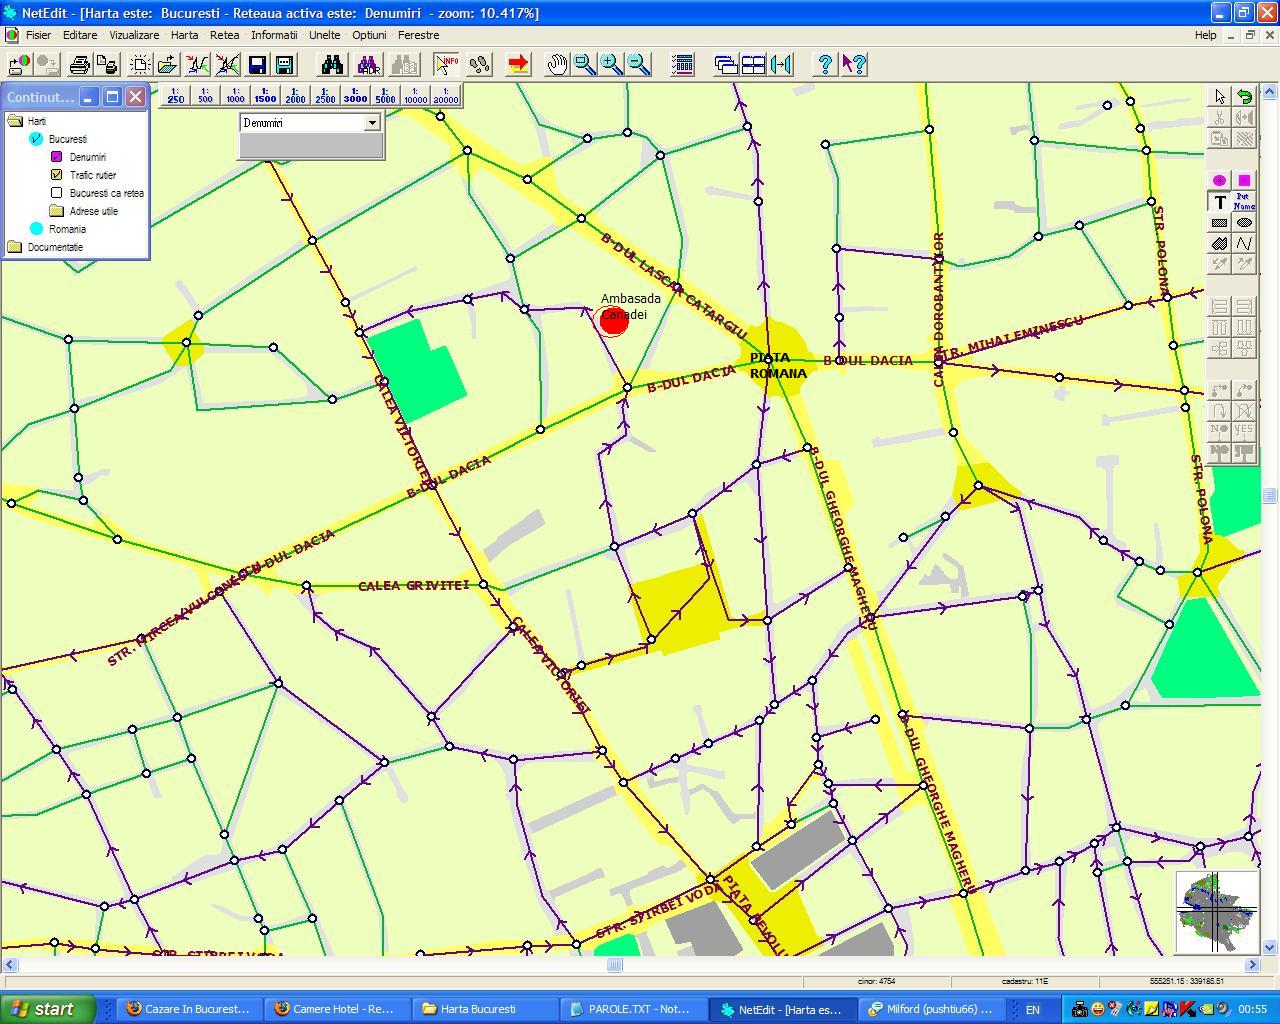
Task: Click the open folder toolbar icon
Action: tap(167, 65)
